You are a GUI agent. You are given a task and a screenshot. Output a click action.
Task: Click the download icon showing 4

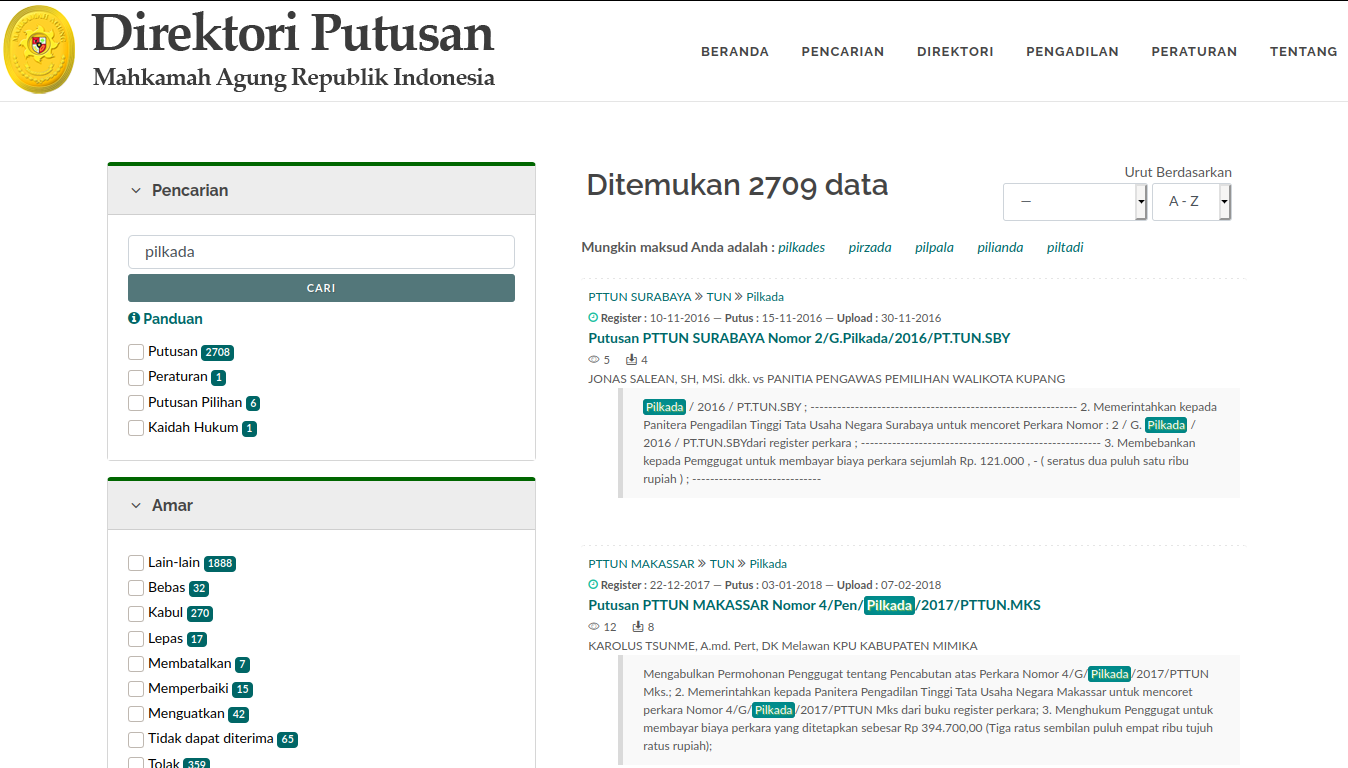(631, 360)
